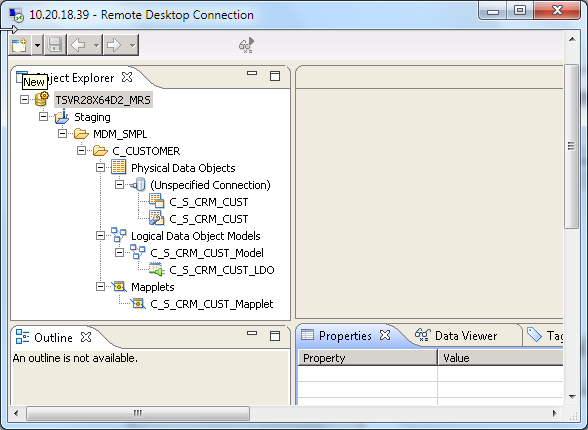Minimize the Object Explorer panel

252,73
